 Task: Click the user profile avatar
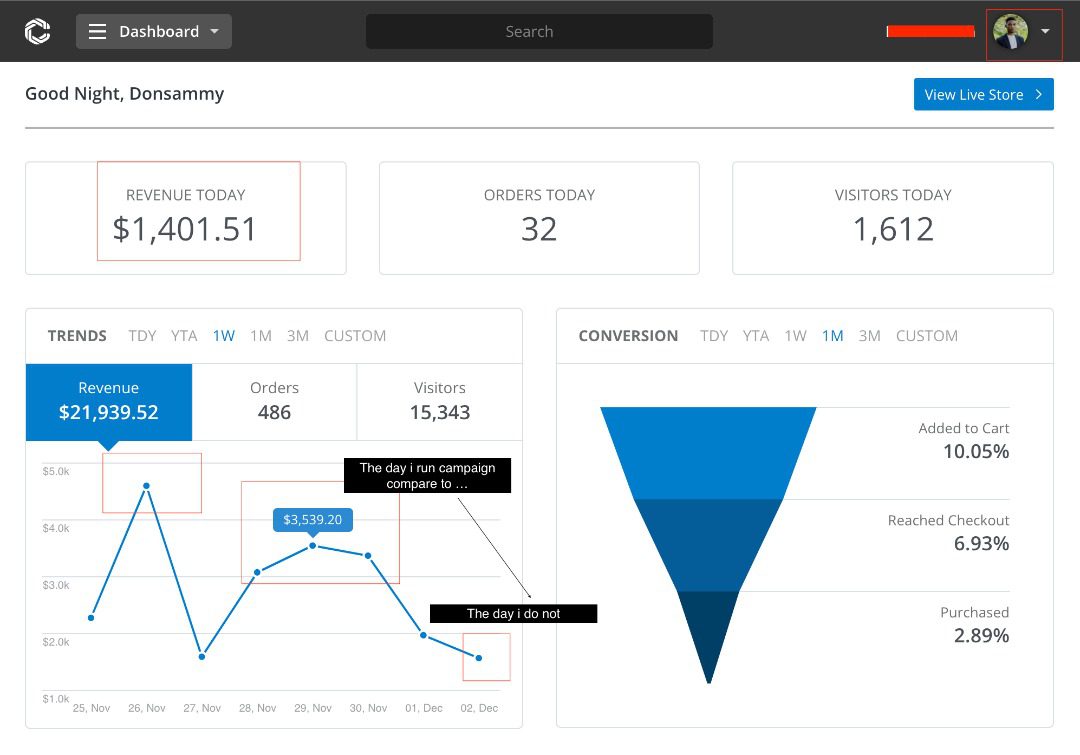(1010, 32)
